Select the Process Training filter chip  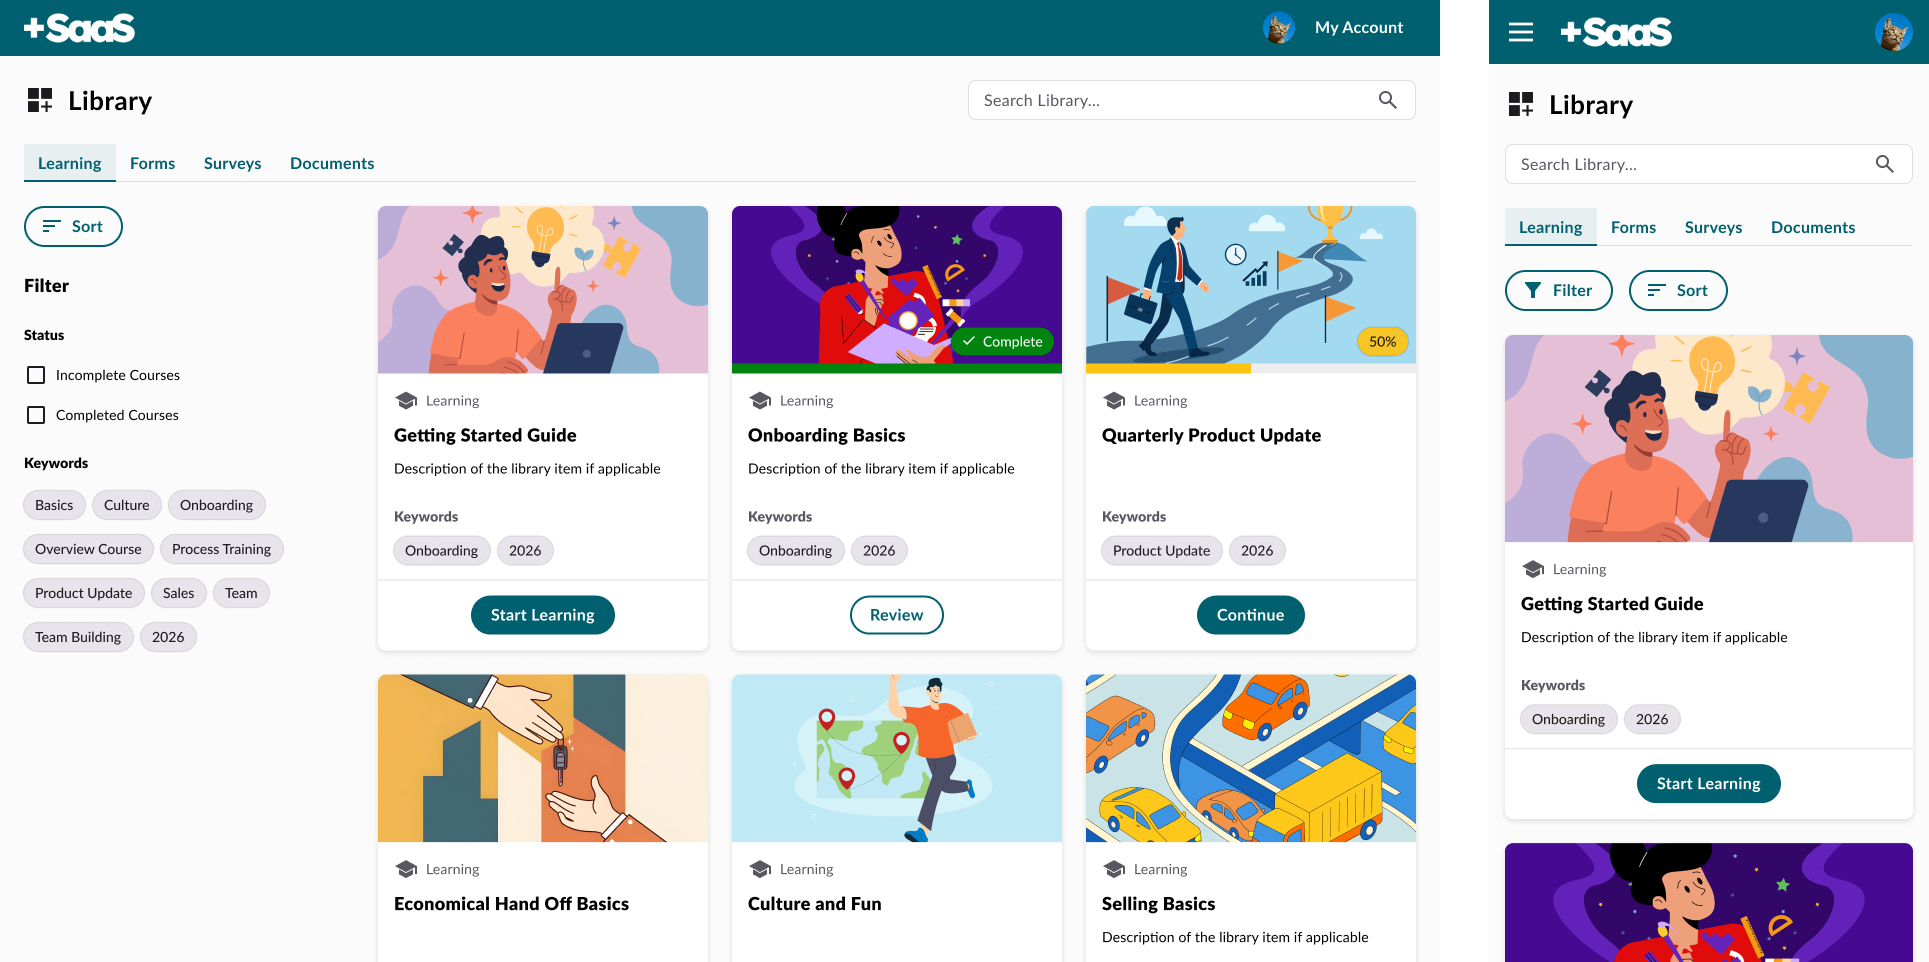coord(221,549)
